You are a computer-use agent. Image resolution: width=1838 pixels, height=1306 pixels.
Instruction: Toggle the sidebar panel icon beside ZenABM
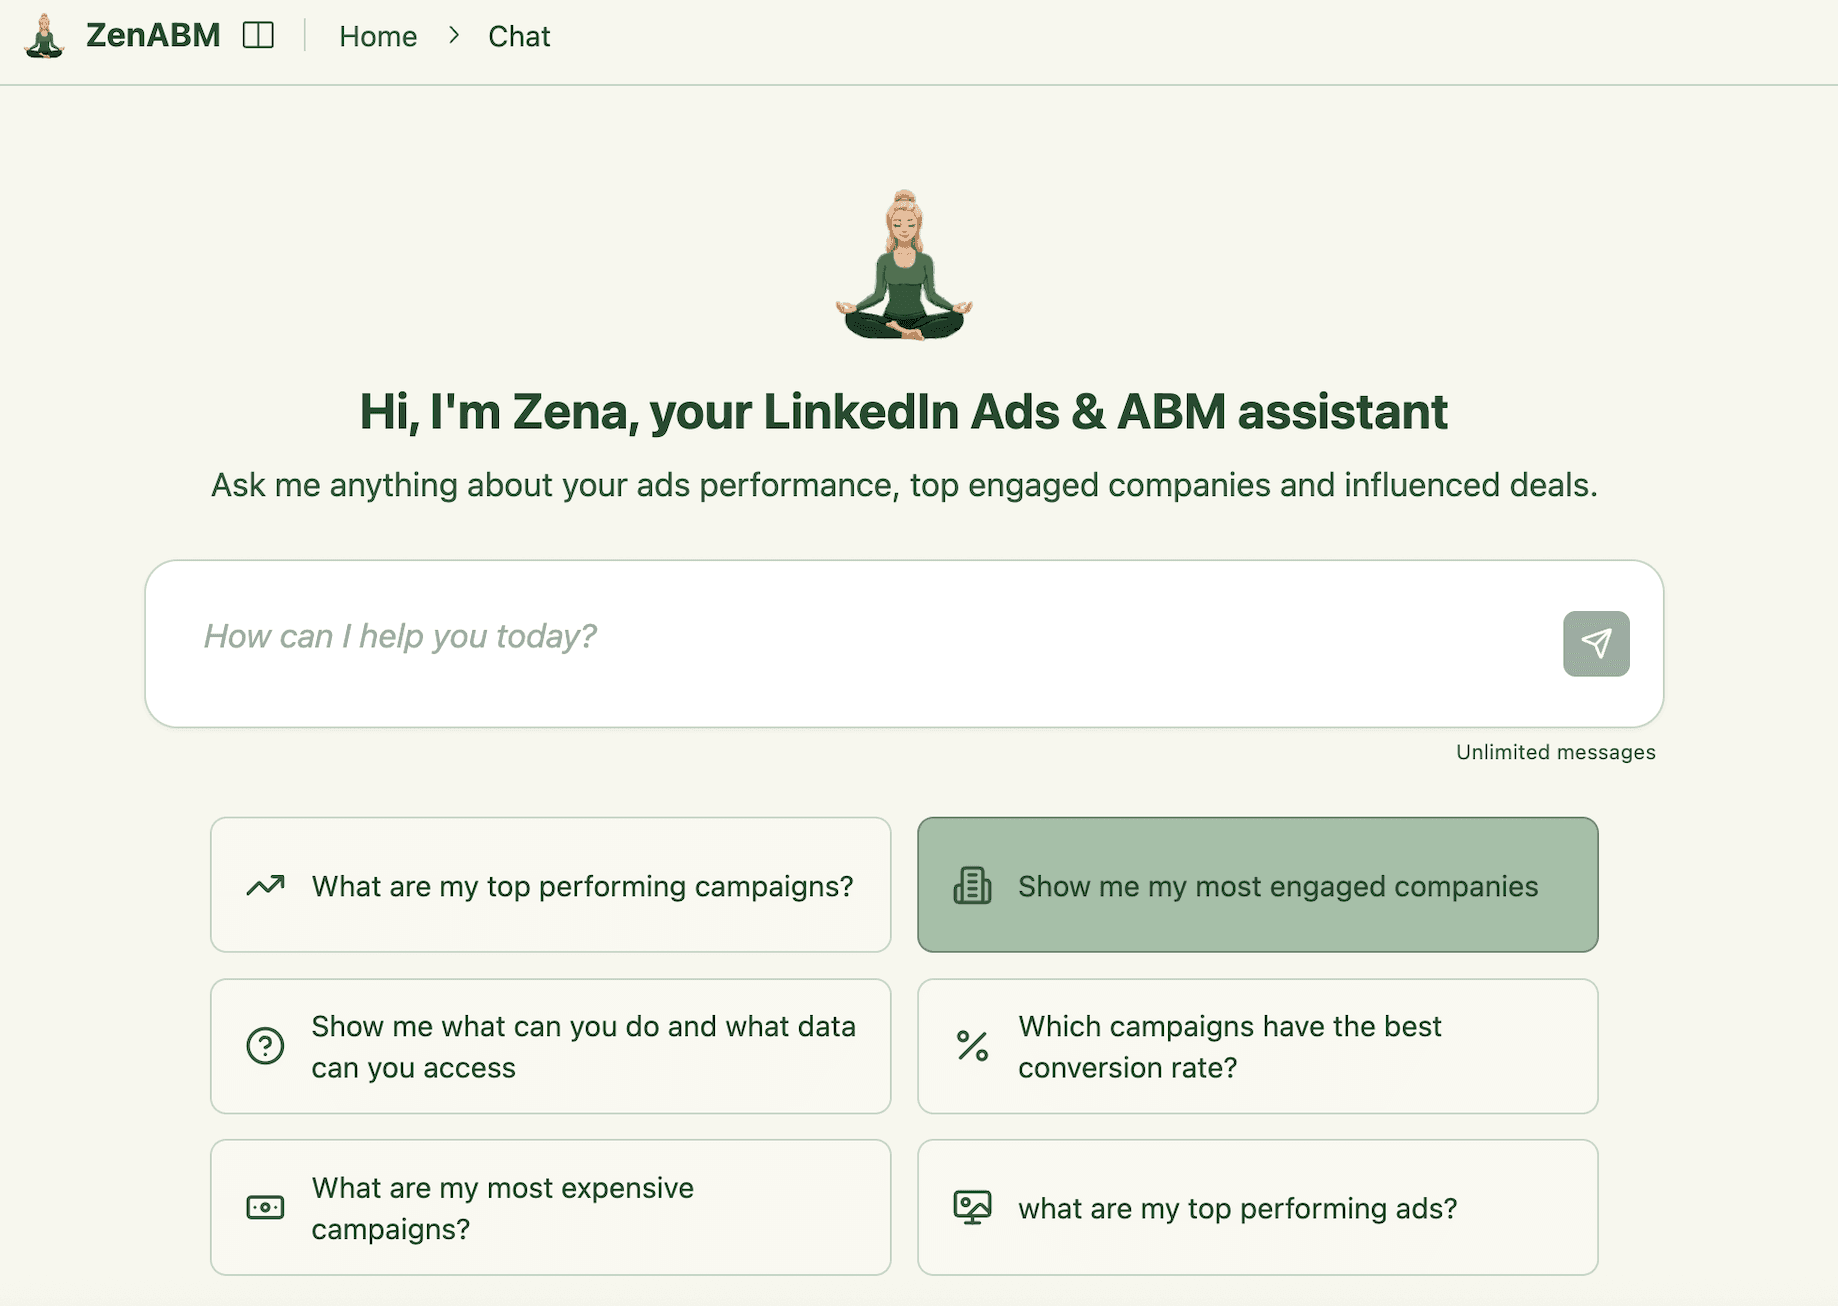[259, 35]
